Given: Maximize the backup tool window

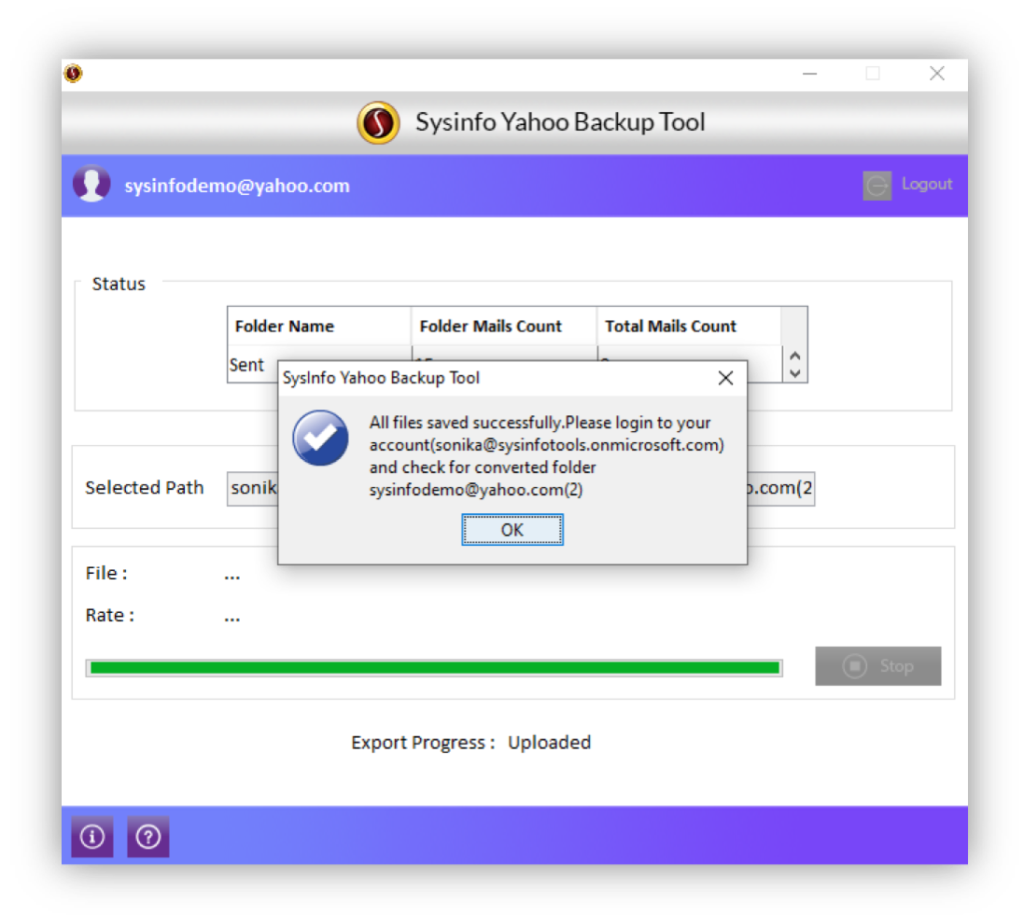Looking at the screenshot, I should (872, 73).
